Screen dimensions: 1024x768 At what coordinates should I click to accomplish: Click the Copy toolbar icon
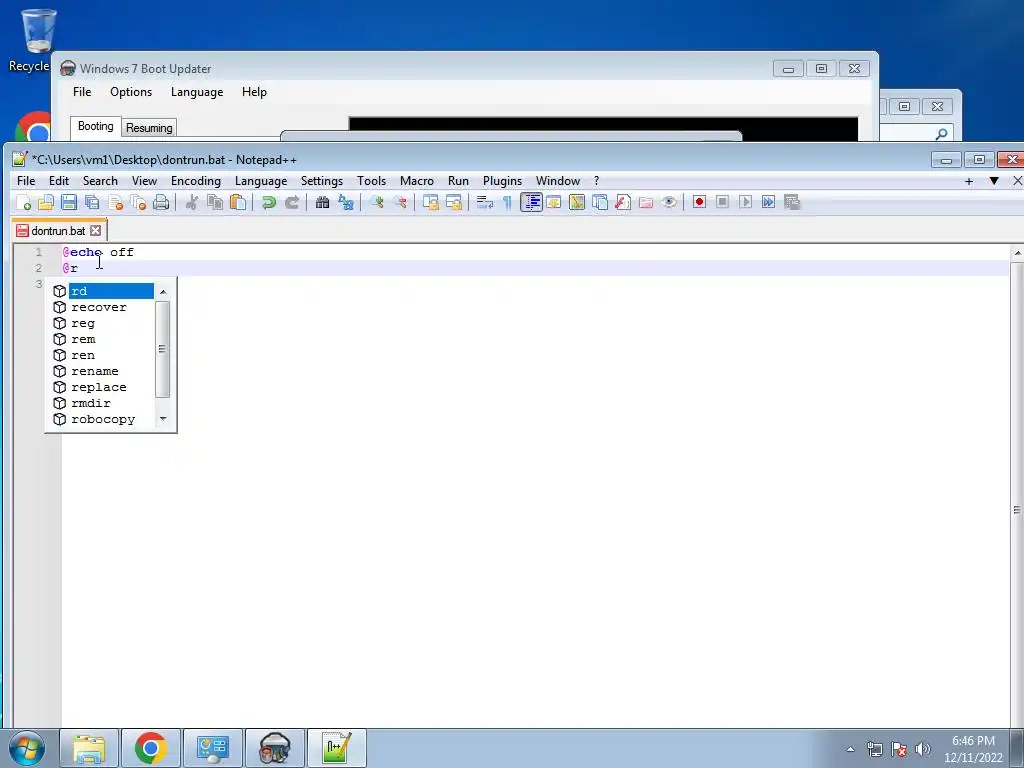pos(215,202)
